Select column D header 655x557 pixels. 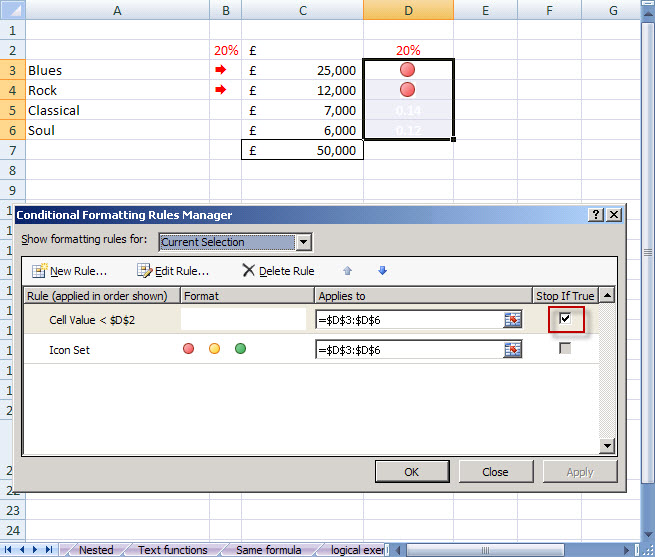pyautogui.click(x=408, y=10)
